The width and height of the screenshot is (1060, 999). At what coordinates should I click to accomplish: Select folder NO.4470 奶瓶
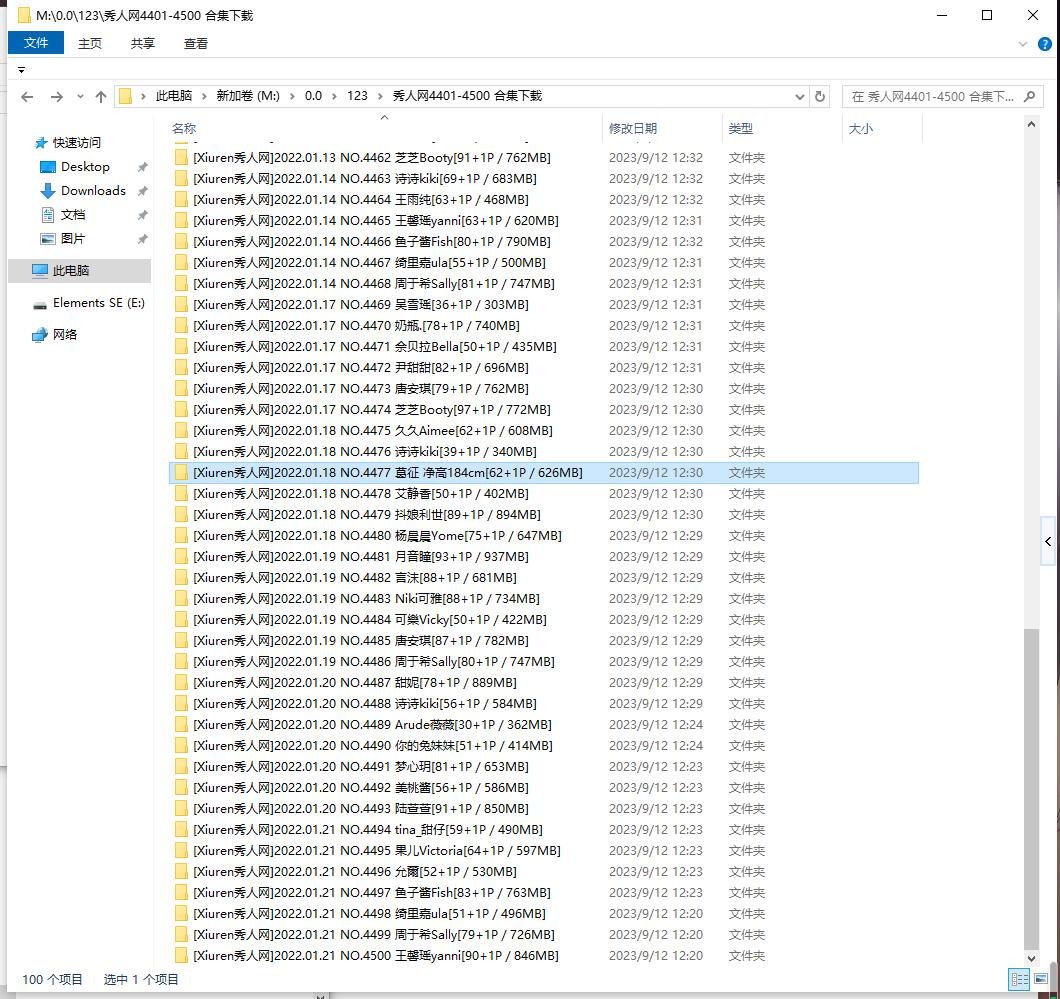(x=544, y=326)
